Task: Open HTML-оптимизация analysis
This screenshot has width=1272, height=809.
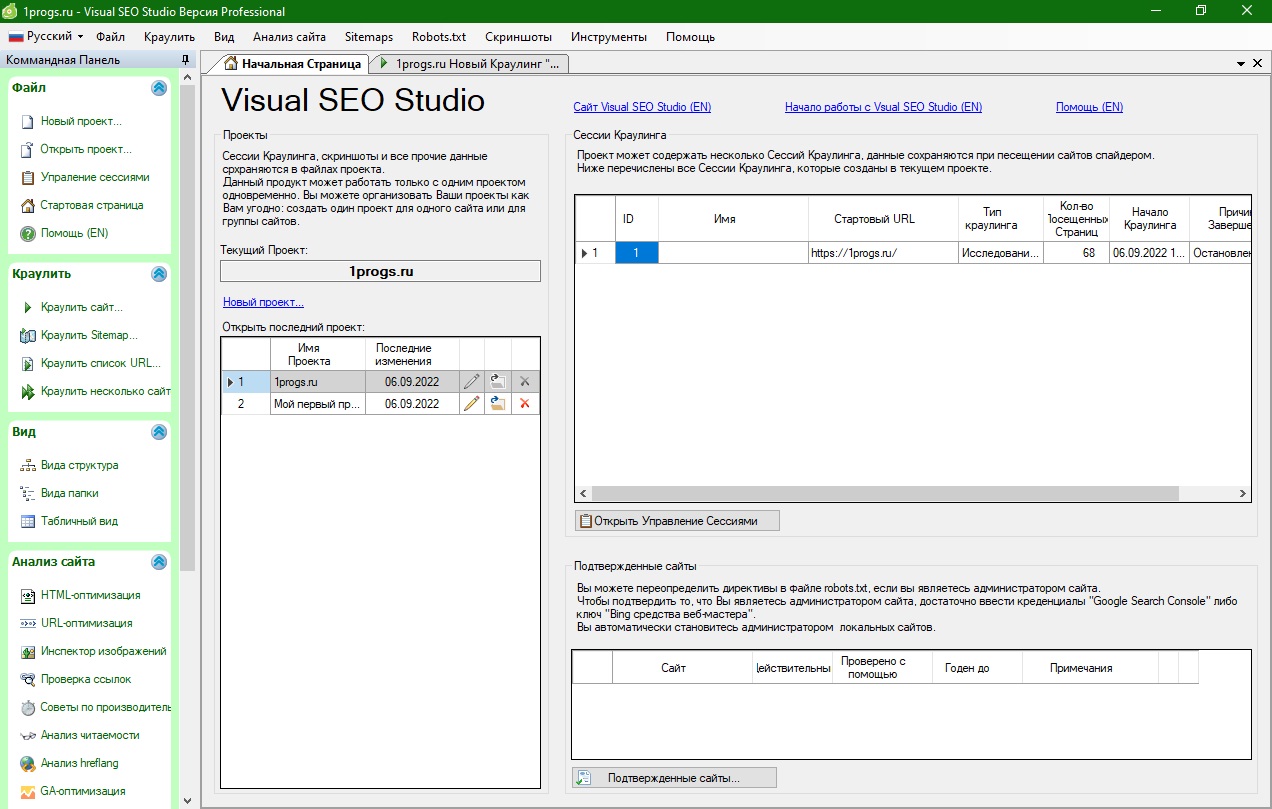Action: tap(90, 595)
